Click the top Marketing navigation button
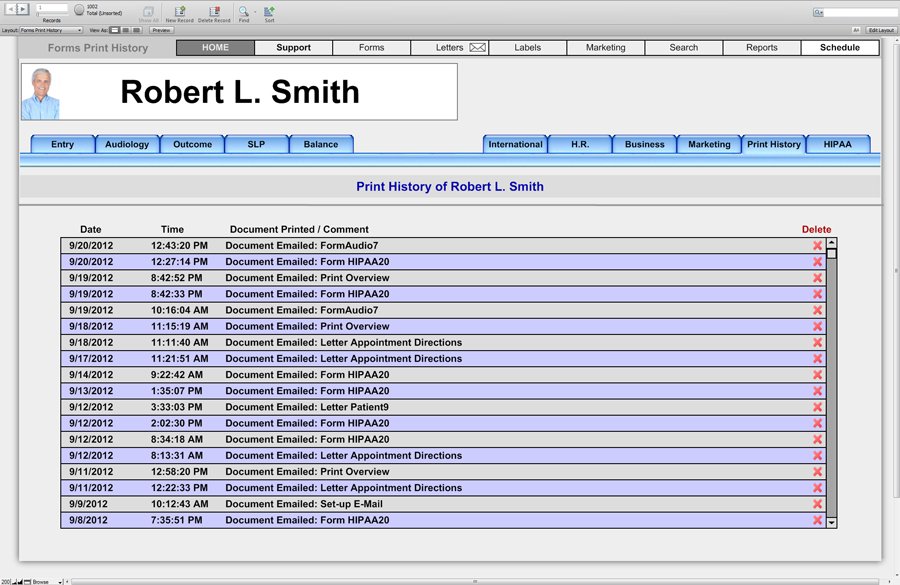This screenshot has width=900, height=585. click(x=606, y=48)
